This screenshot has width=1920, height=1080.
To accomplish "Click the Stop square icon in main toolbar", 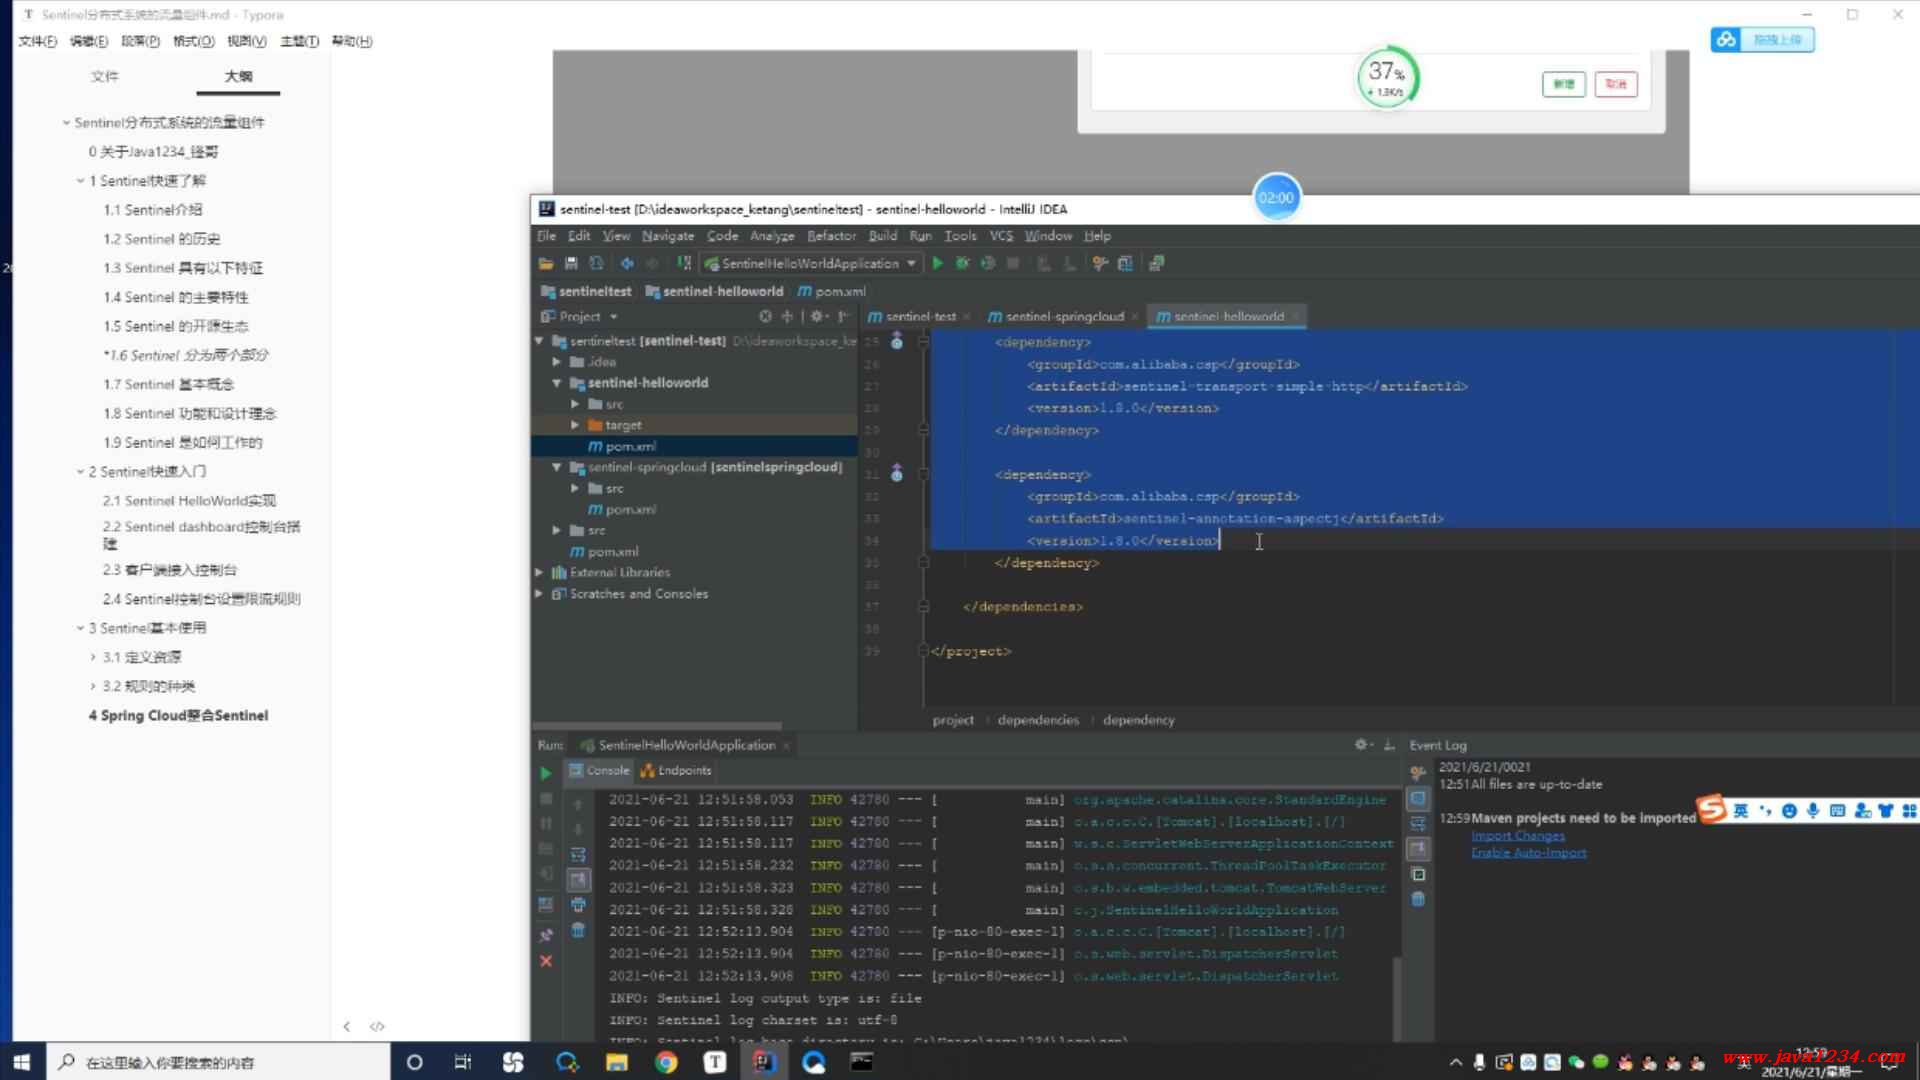I will pyautogui.click(x=1013, y=264).
